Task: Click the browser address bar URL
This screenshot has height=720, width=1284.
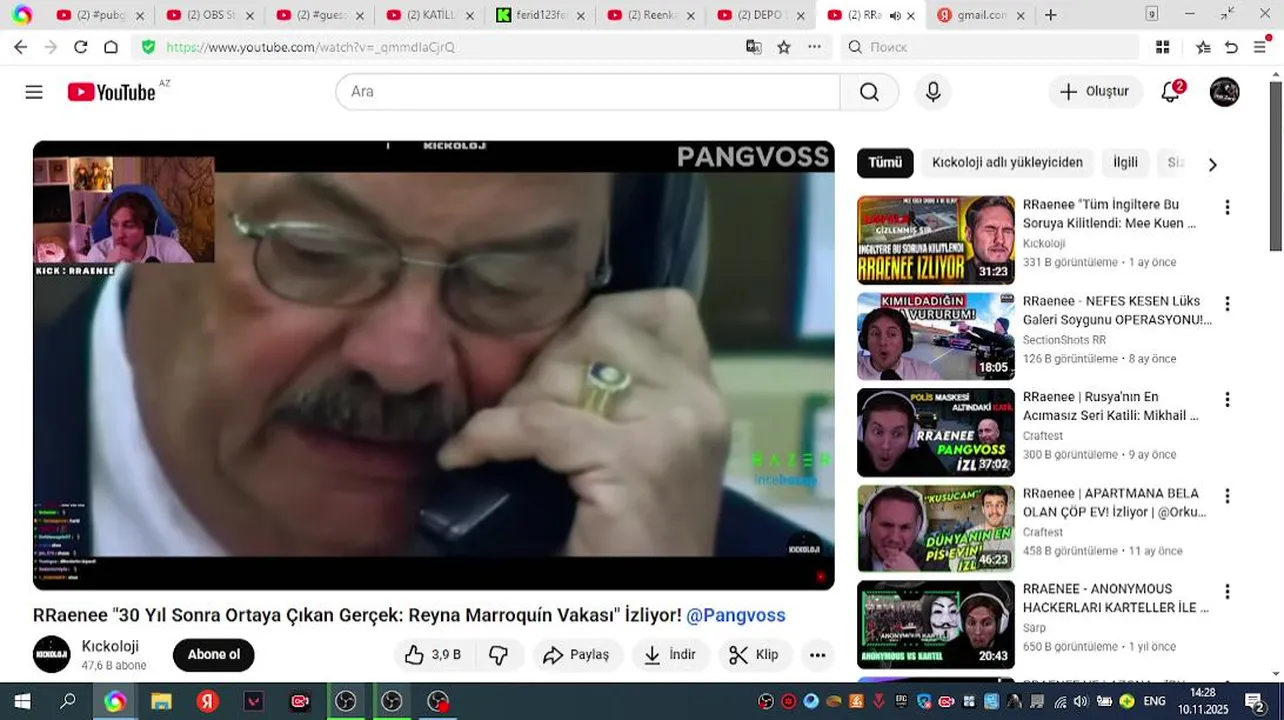Action: tap(310, 47)
